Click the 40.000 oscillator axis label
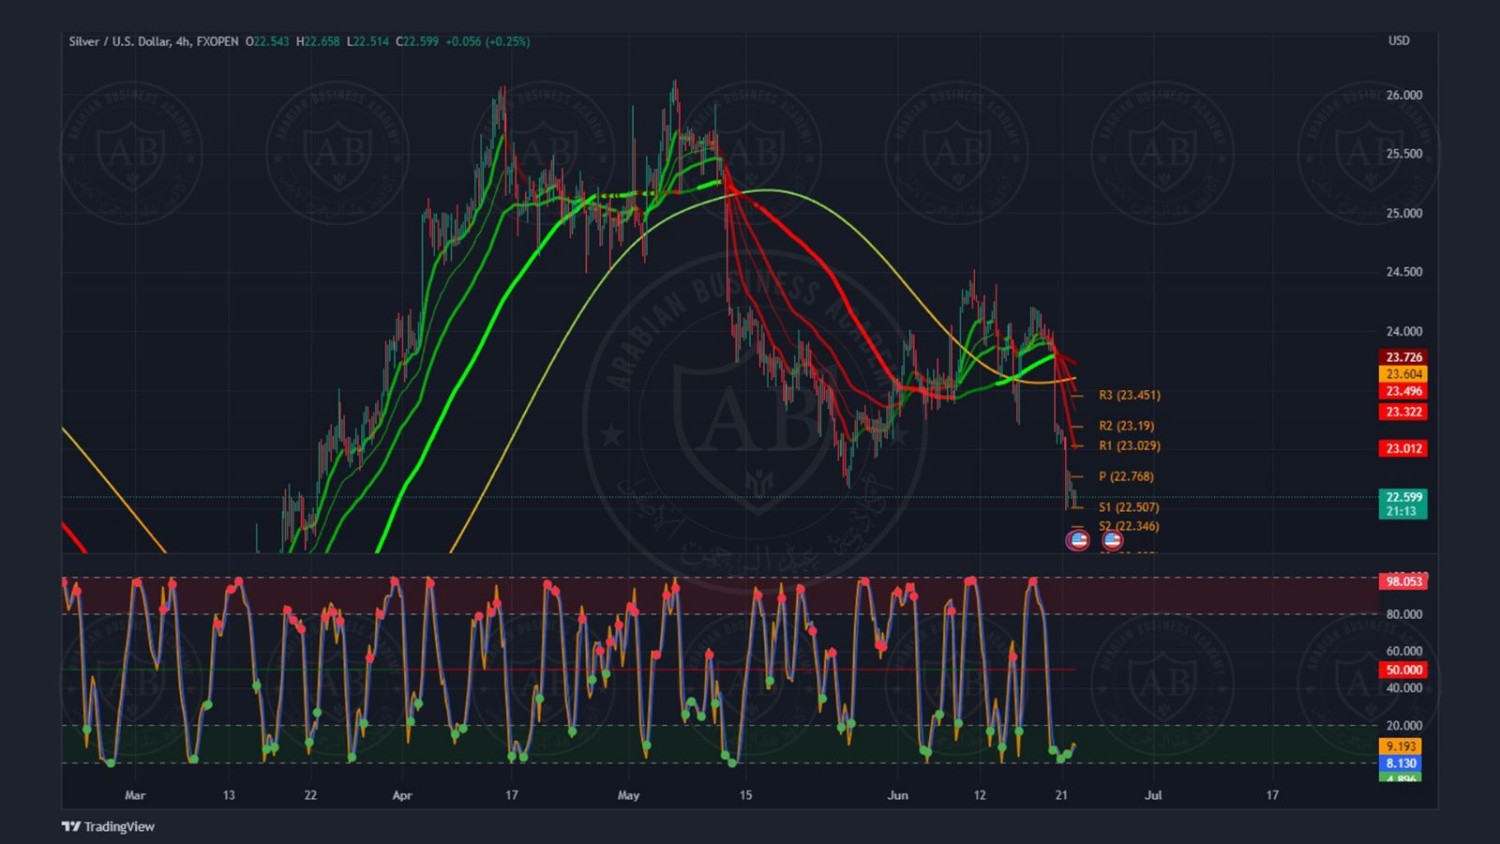 coord(1404,688)
